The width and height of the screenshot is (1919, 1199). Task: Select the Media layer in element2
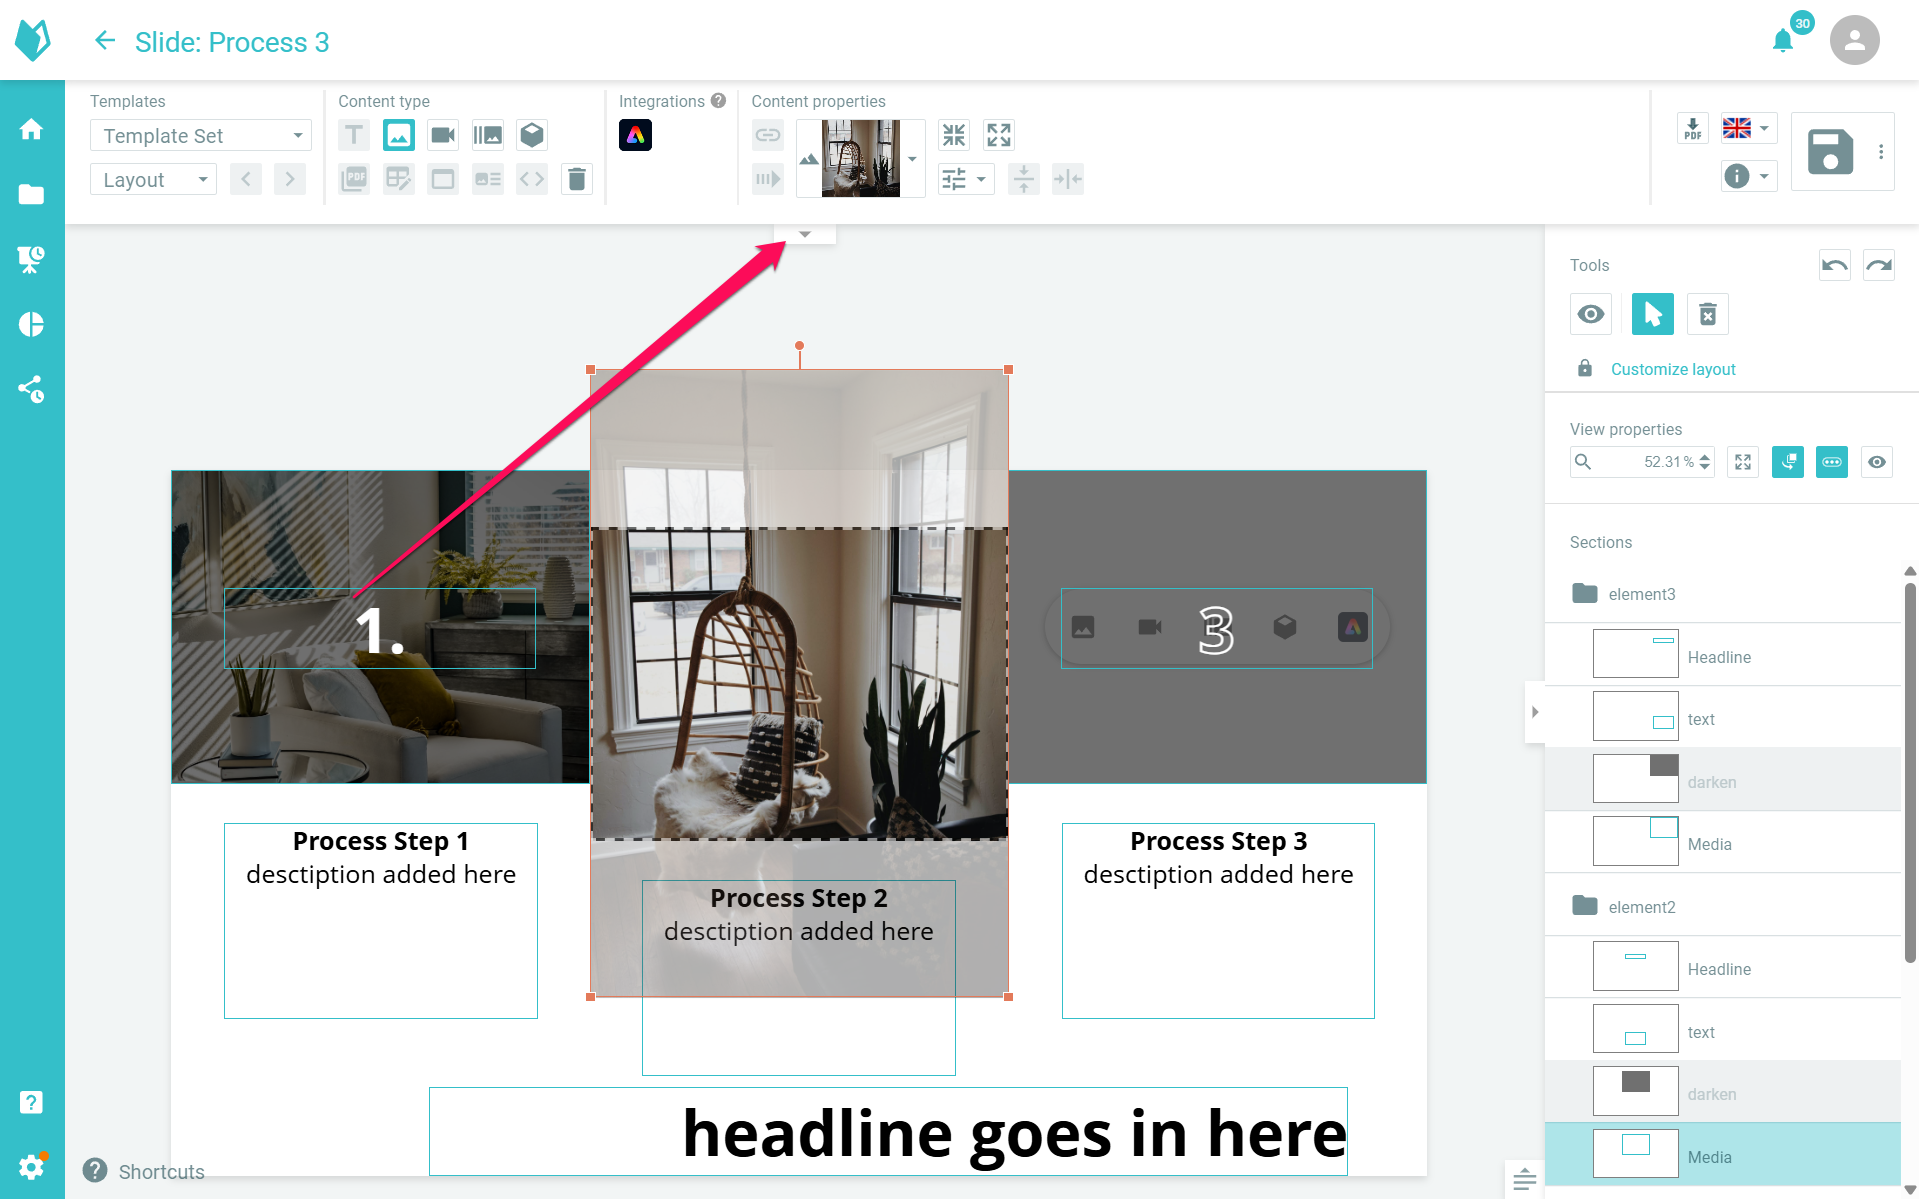pyautogui.click(x=1709, y=1157)
